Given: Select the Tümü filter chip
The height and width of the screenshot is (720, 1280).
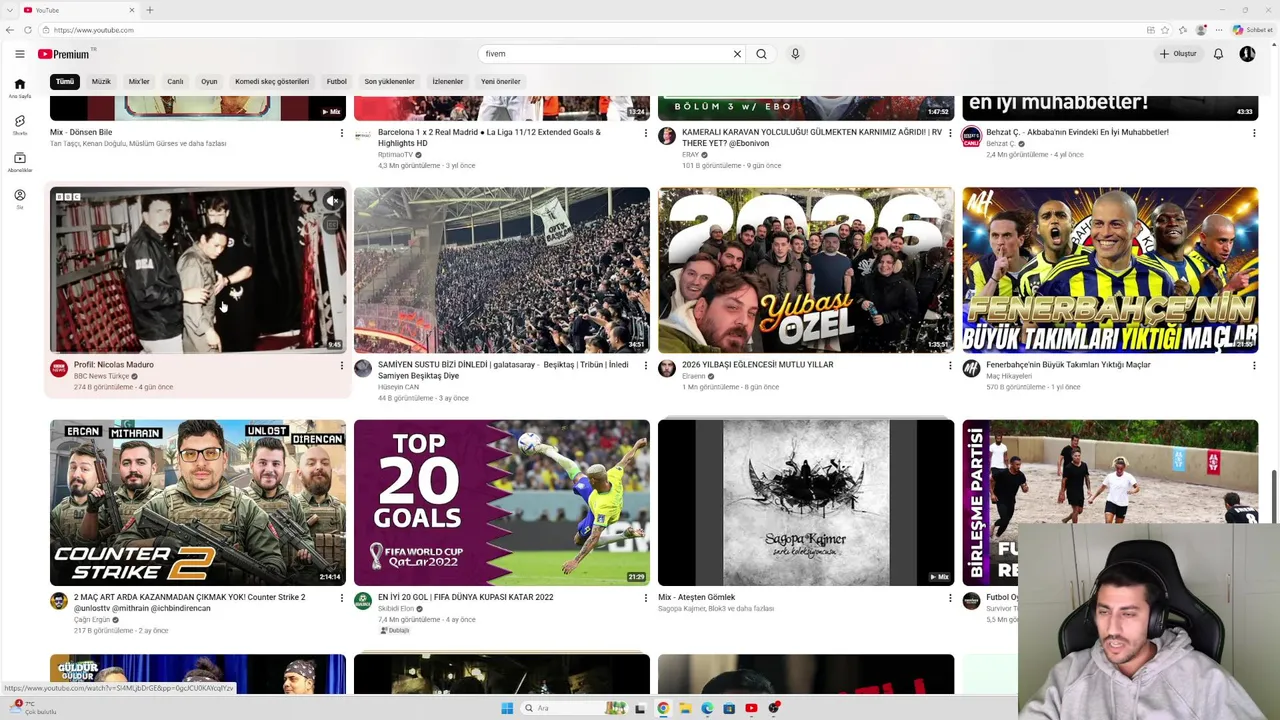Looking at the screenshot, I should click(x=65, y=82).
